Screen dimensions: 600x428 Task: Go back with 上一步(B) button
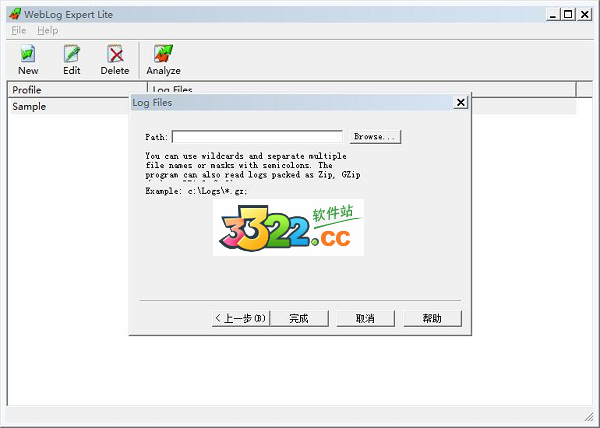pos(241,318)
